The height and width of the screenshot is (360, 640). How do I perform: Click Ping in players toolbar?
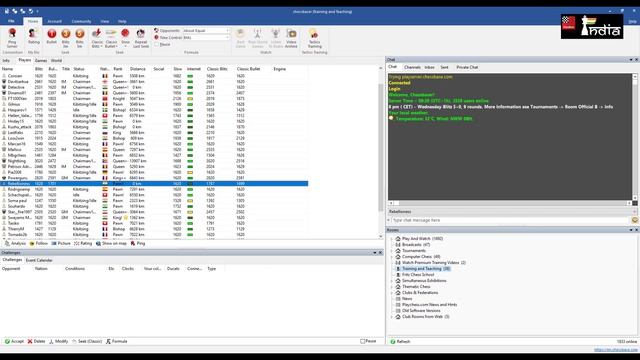tap(138, 243)
